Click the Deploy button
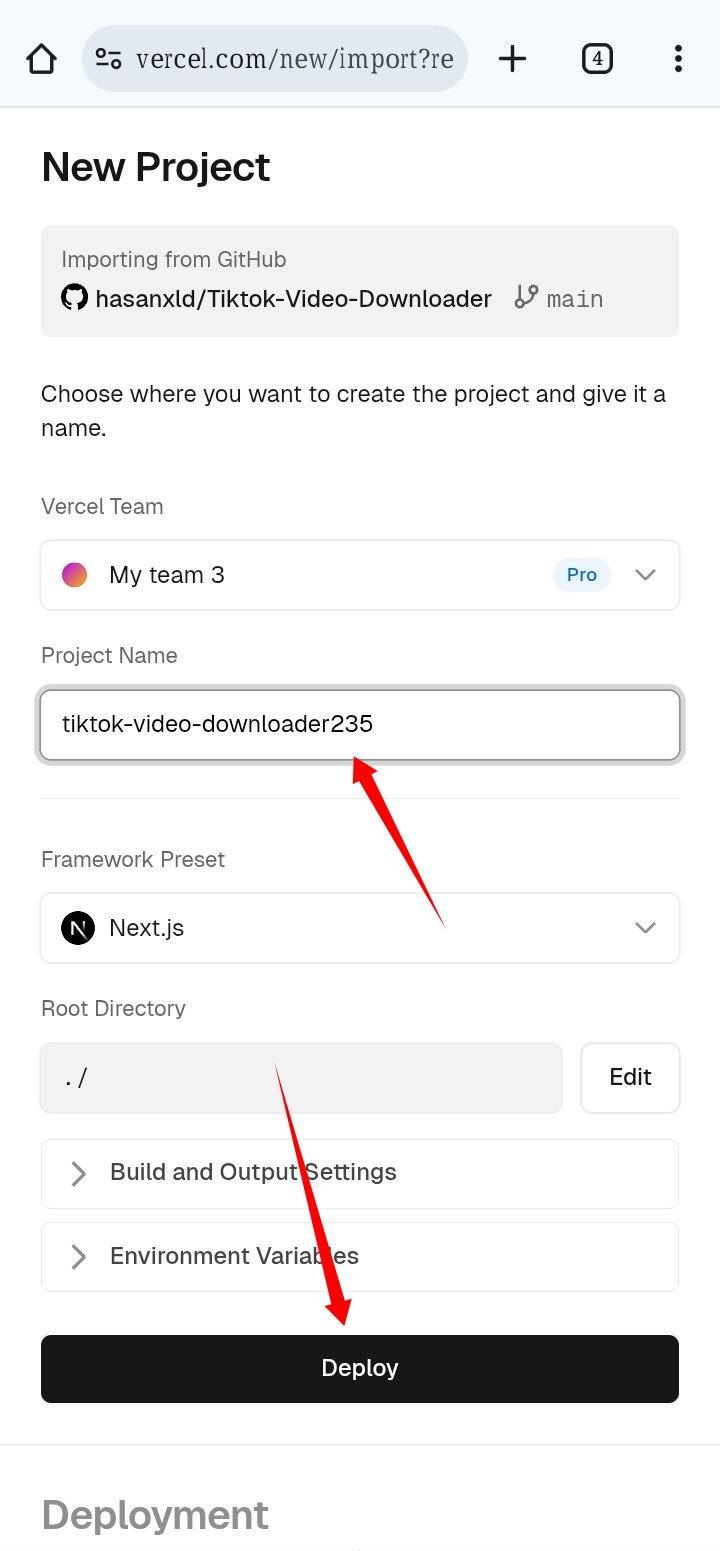Image resolution: width=720 pixels, height=1551 pixels. [x=360, y=1368]
